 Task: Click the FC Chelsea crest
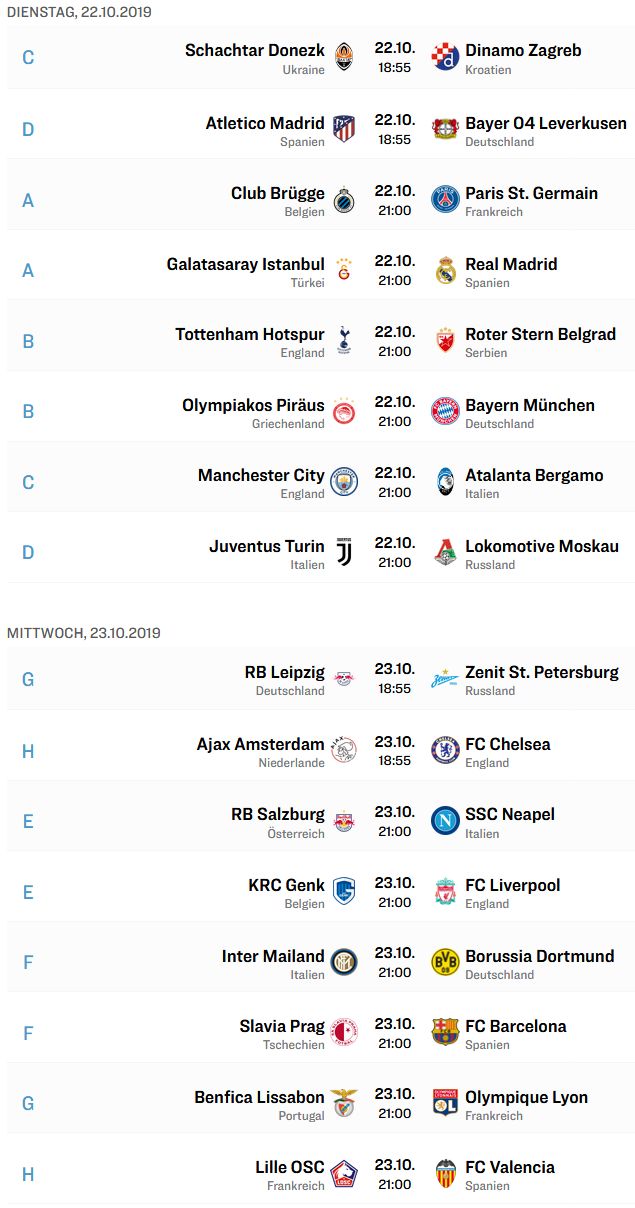point(445,750)
